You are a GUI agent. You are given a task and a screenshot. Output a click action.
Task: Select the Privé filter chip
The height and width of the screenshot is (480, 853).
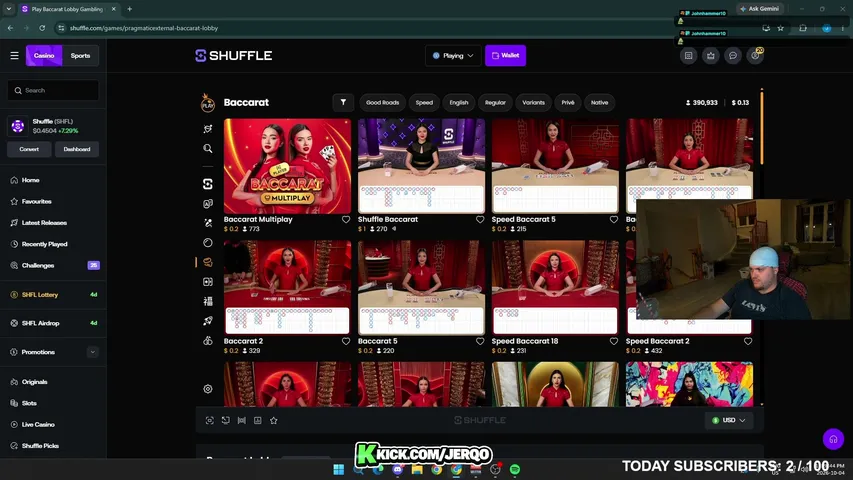pyautogui.click(x=568, y=102)
